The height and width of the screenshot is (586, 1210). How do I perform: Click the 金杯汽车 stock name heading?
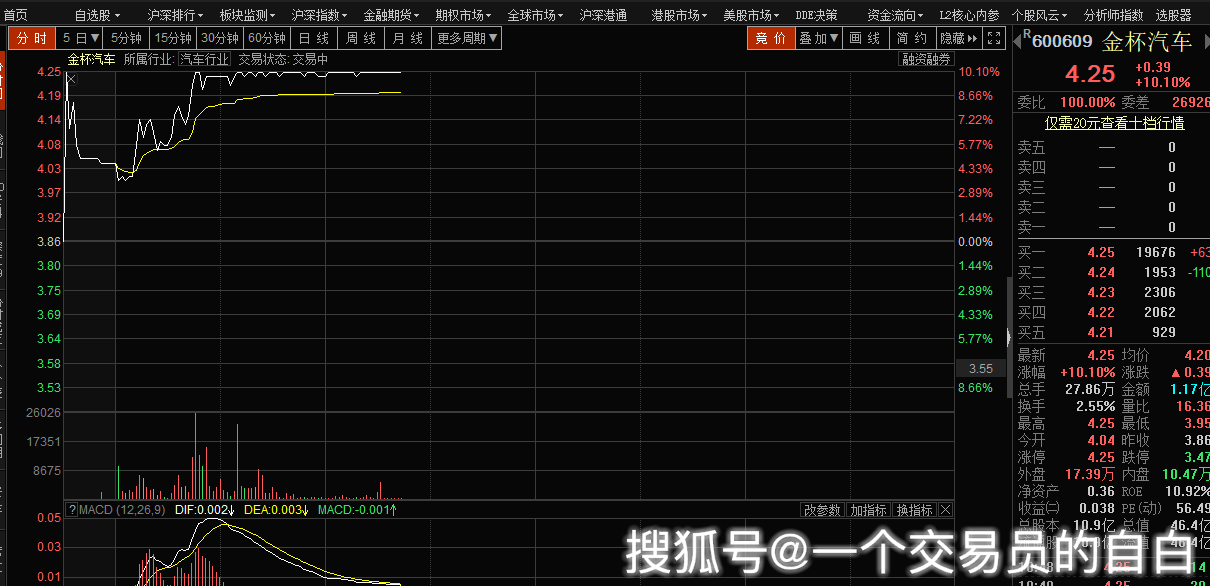click(1147, 42)
